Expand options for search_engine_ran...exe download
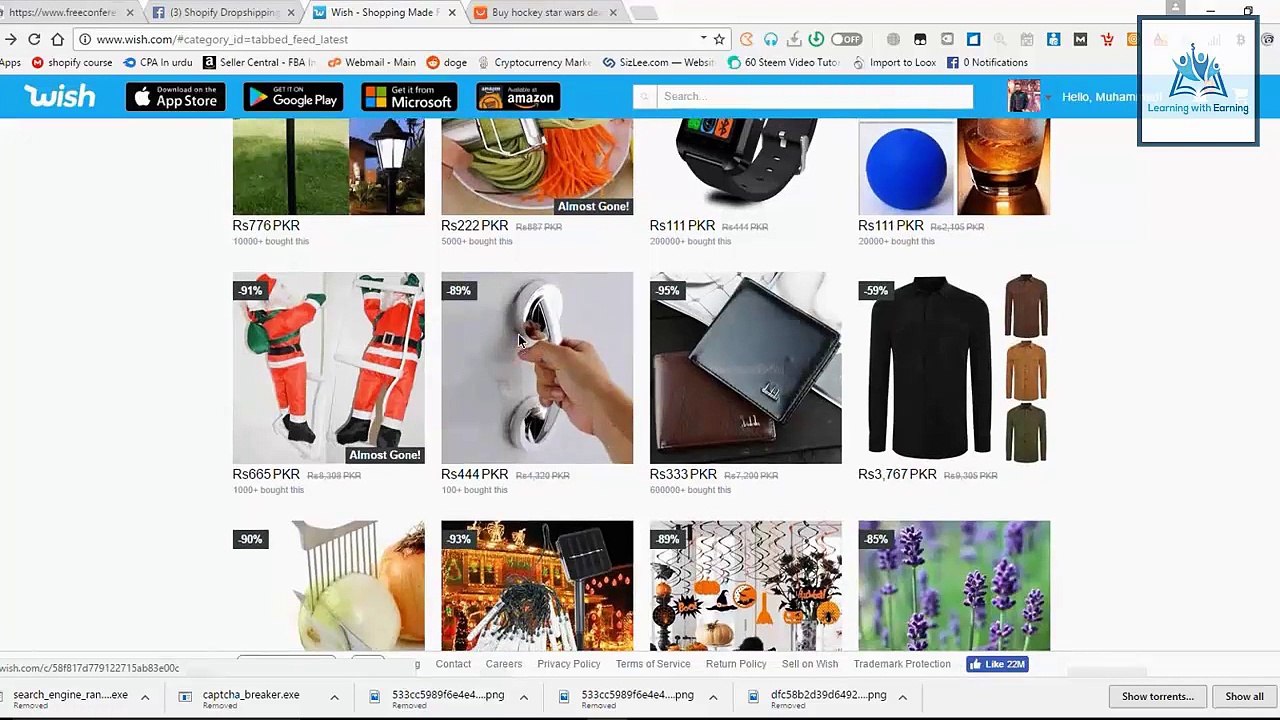 point(145,698)
